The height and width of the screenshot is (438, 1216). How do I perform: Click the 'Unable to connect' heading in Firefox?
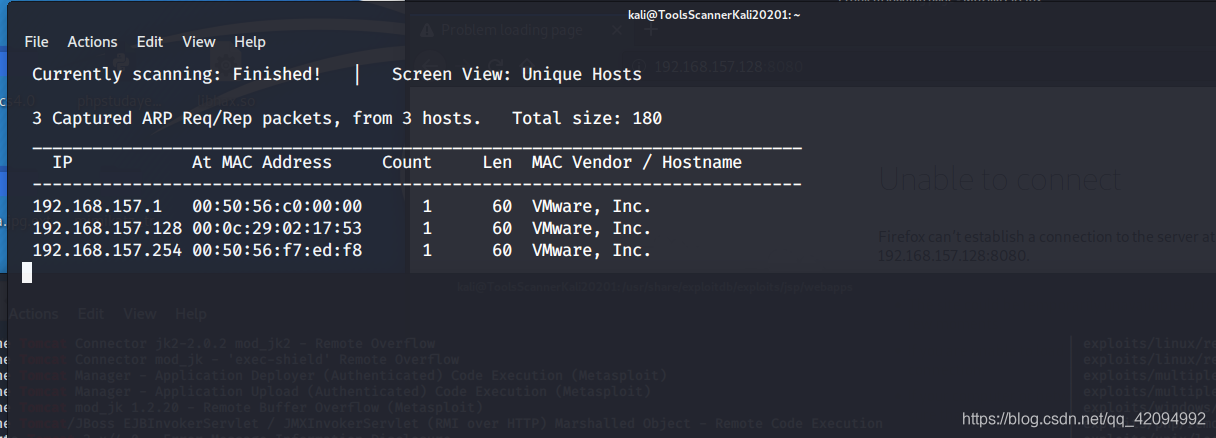999,180
